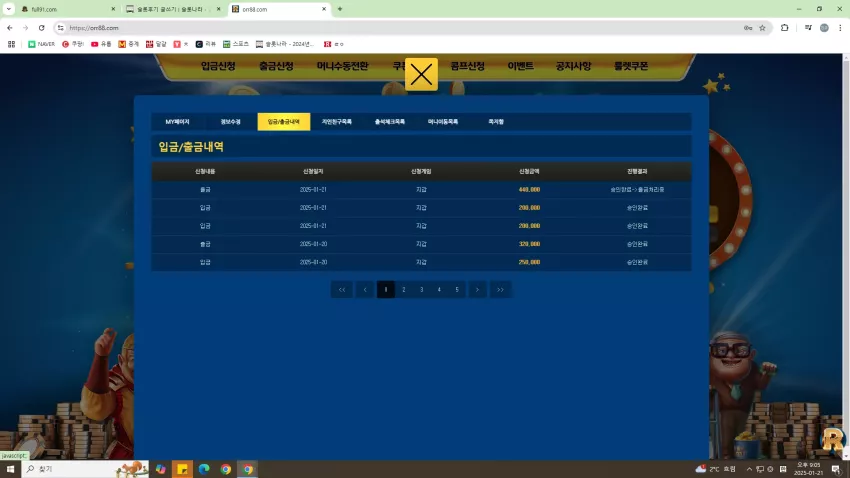Open the 리뷰 bookmark
The width and height of the screenshot is (850, 478).
[205, 44]
